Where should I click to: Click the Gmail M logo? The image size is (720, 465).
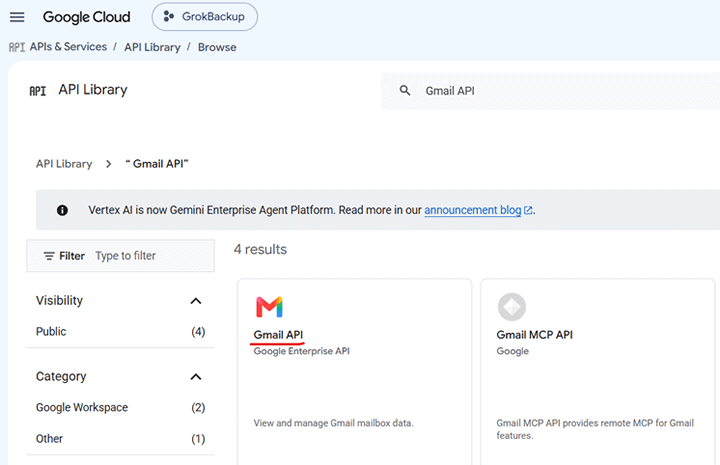coord(269,307)
